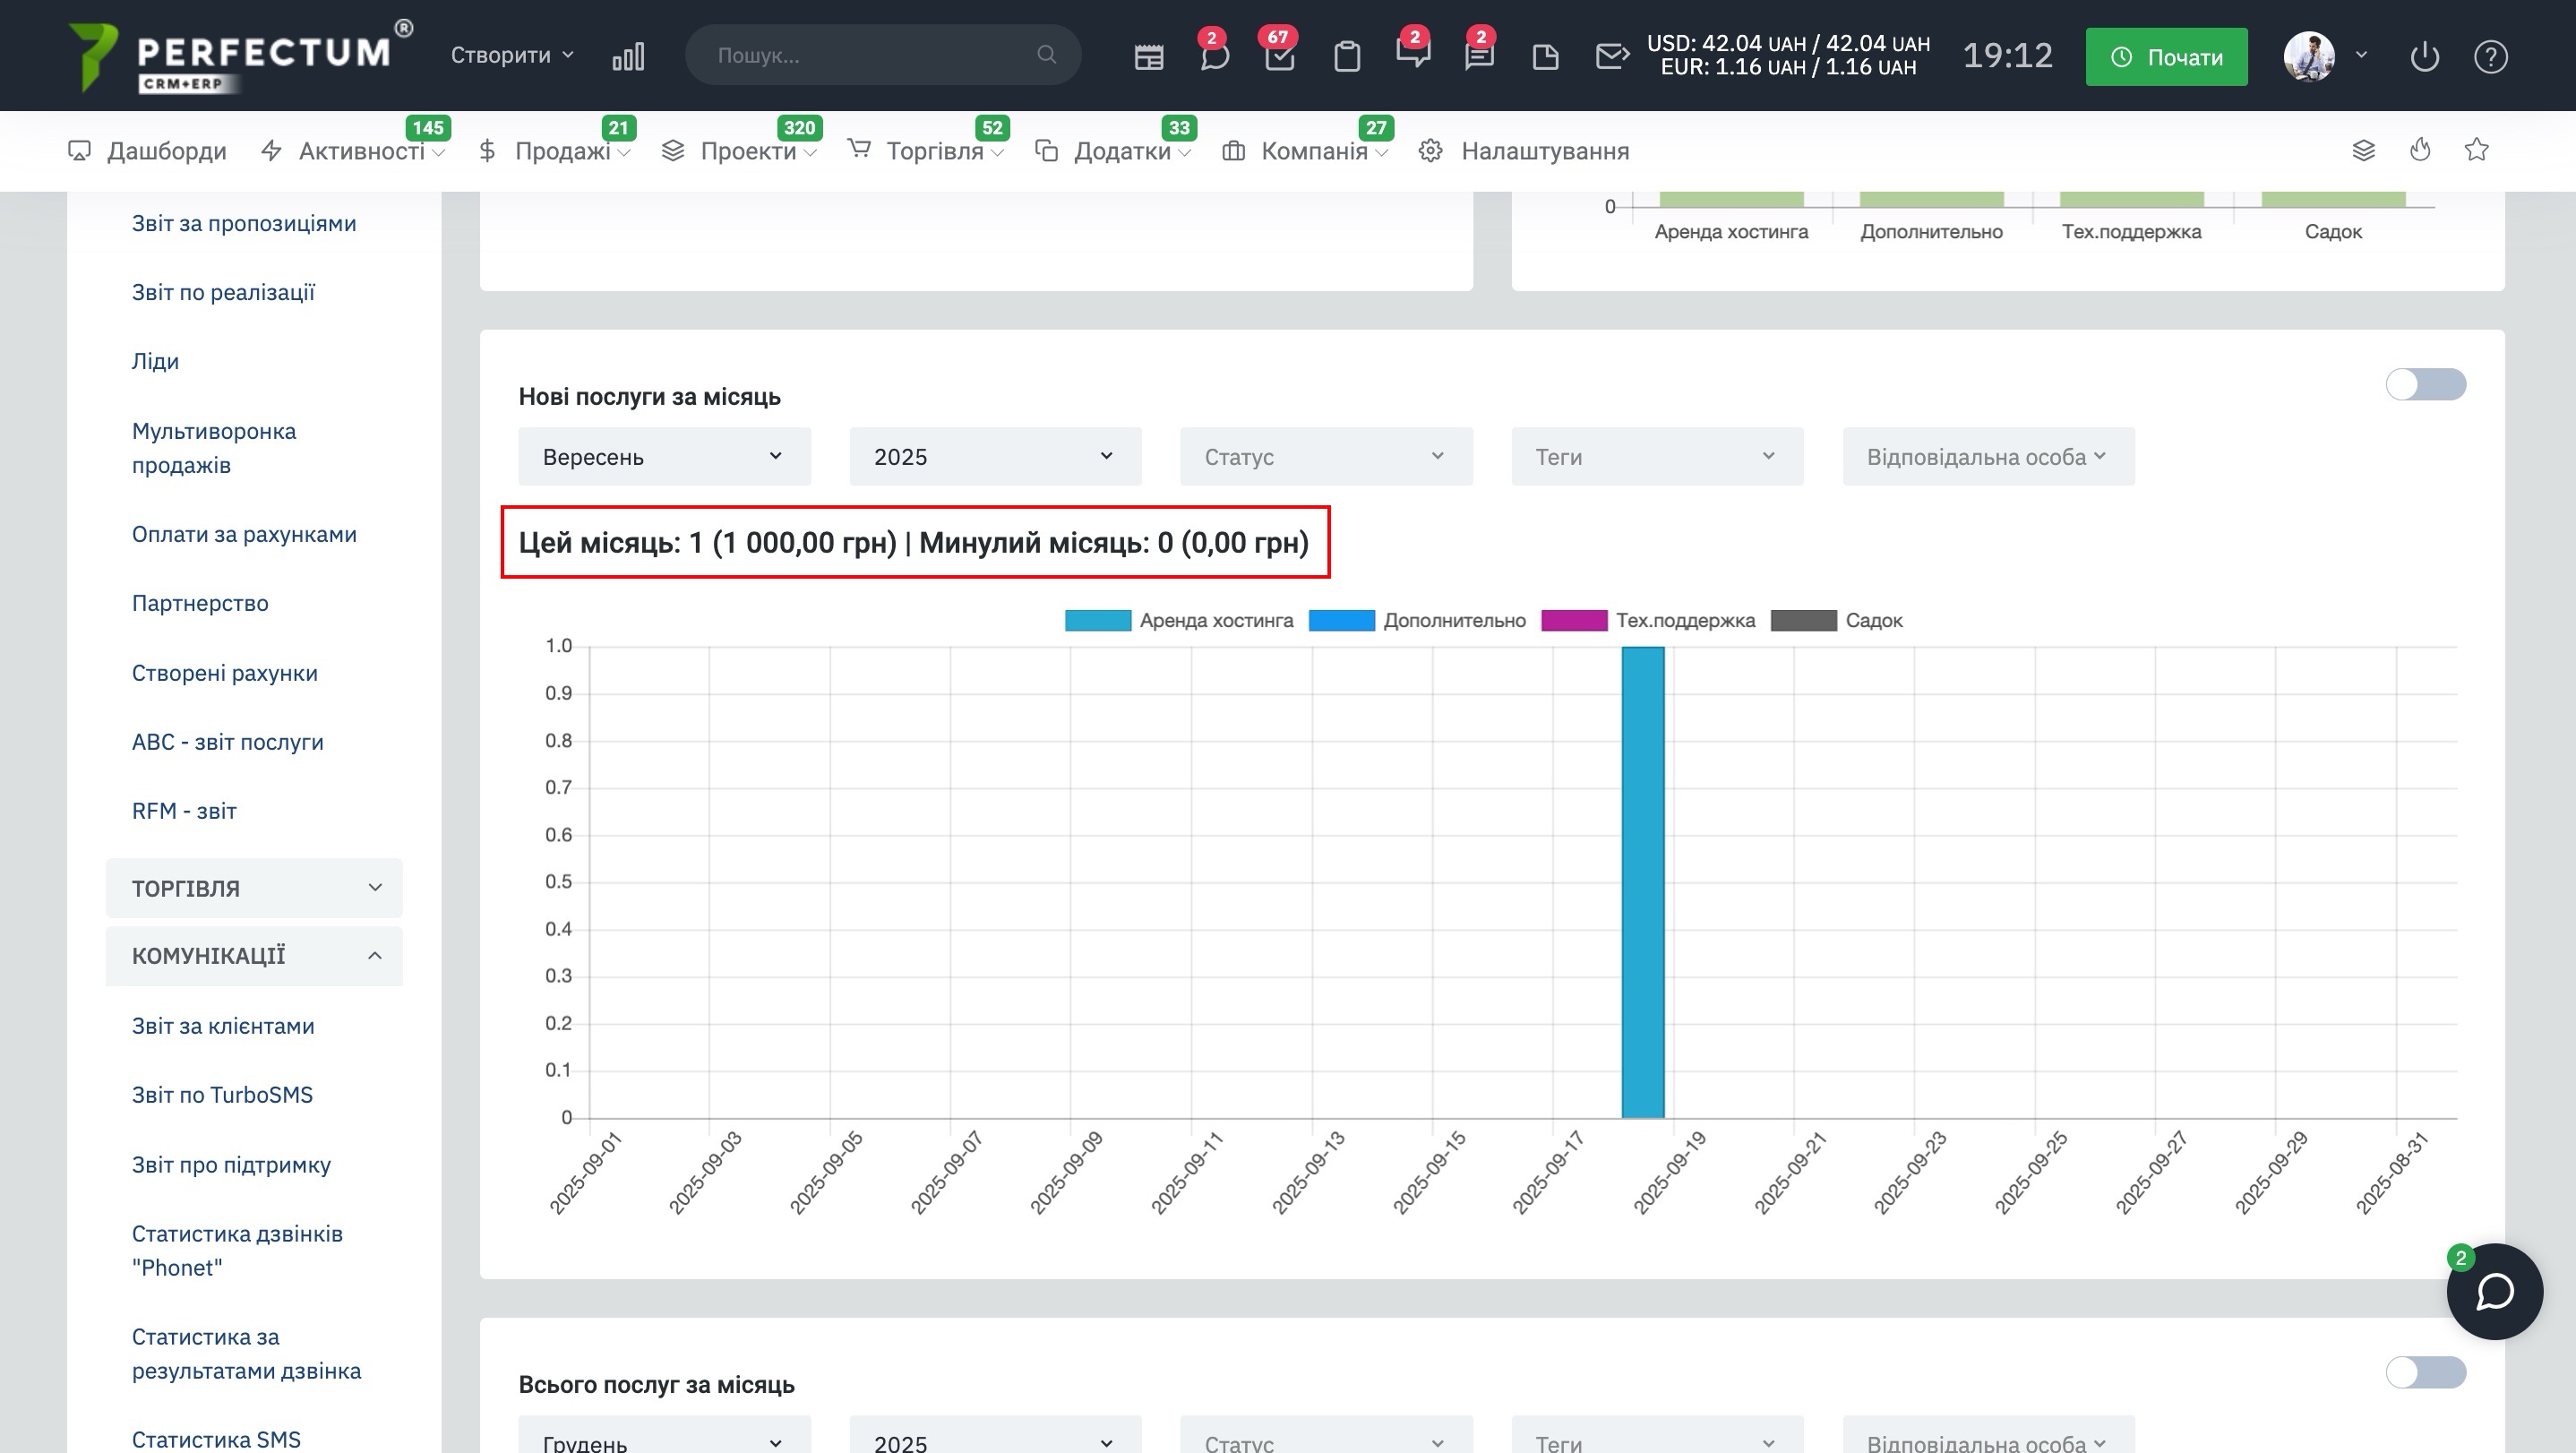Open the floating chat bubble widget
Viewport: 2576px width, 1453px height.
point(2494,1291)
